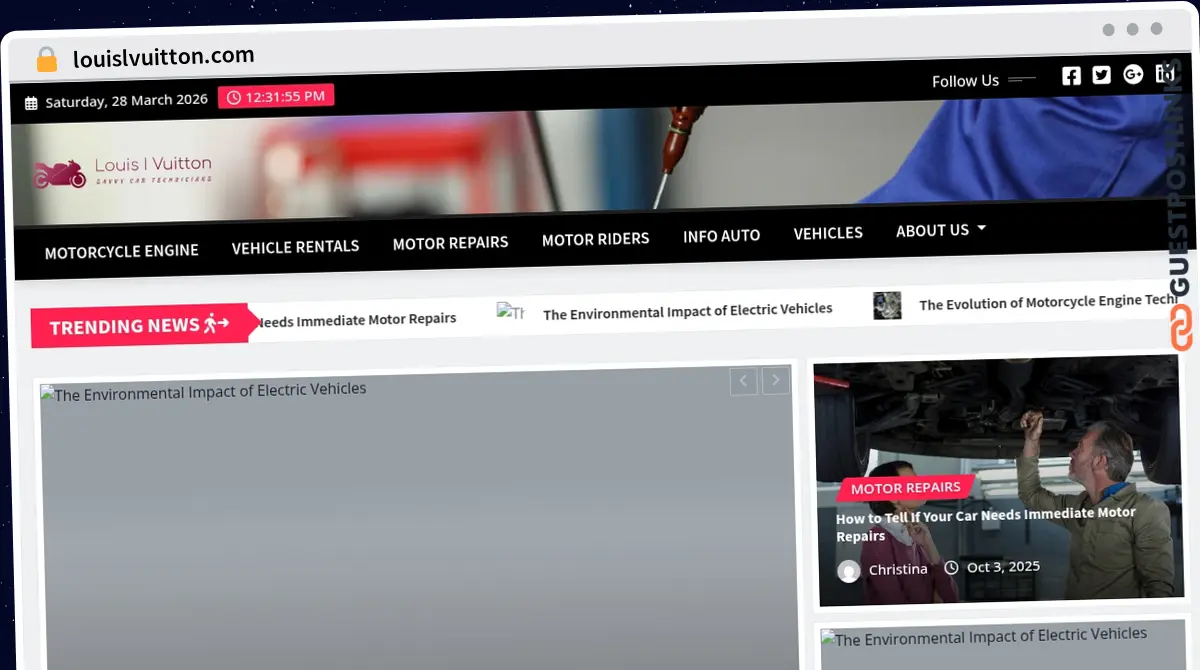1200x670 pixels.
Task: Advance to next slide arrow
Action: (x=775, y=380)
